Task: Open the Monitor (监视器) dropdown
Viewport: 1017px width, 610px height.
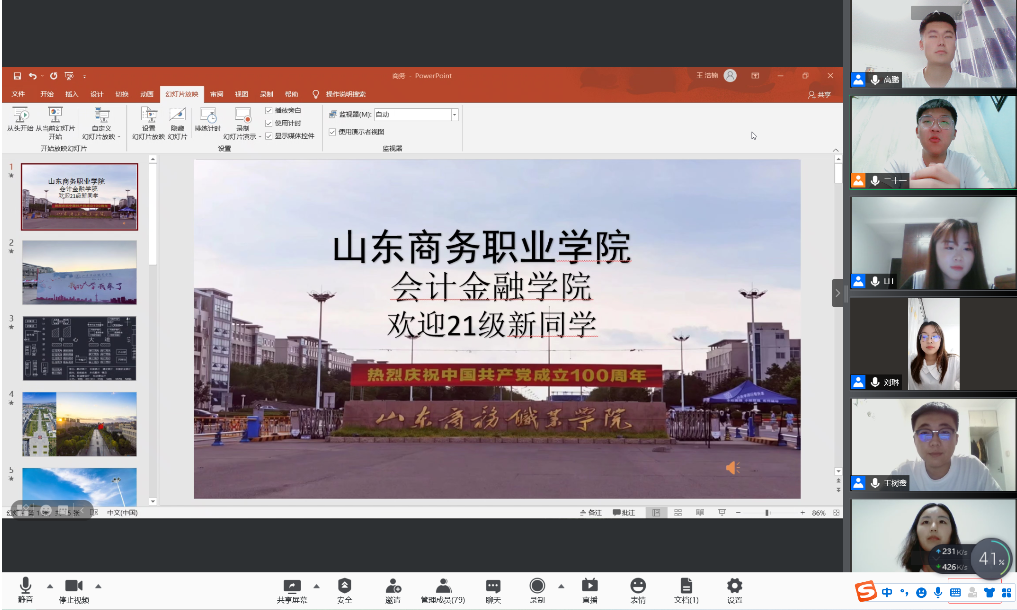Action: tap(454, 115)
